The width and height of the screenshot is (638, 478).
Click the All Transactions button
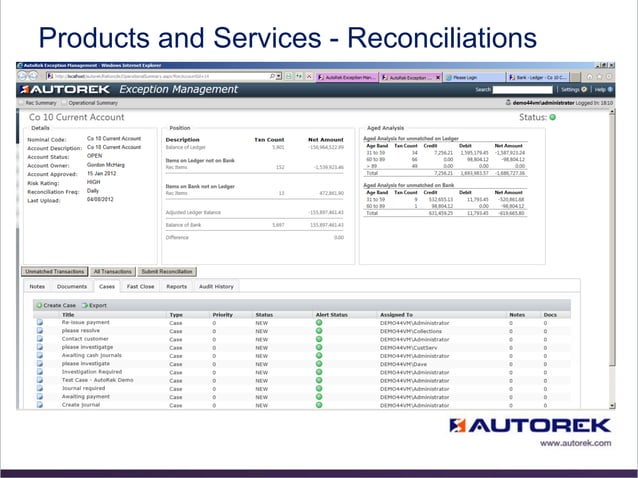pyautogui.click(x=113, y=271)
